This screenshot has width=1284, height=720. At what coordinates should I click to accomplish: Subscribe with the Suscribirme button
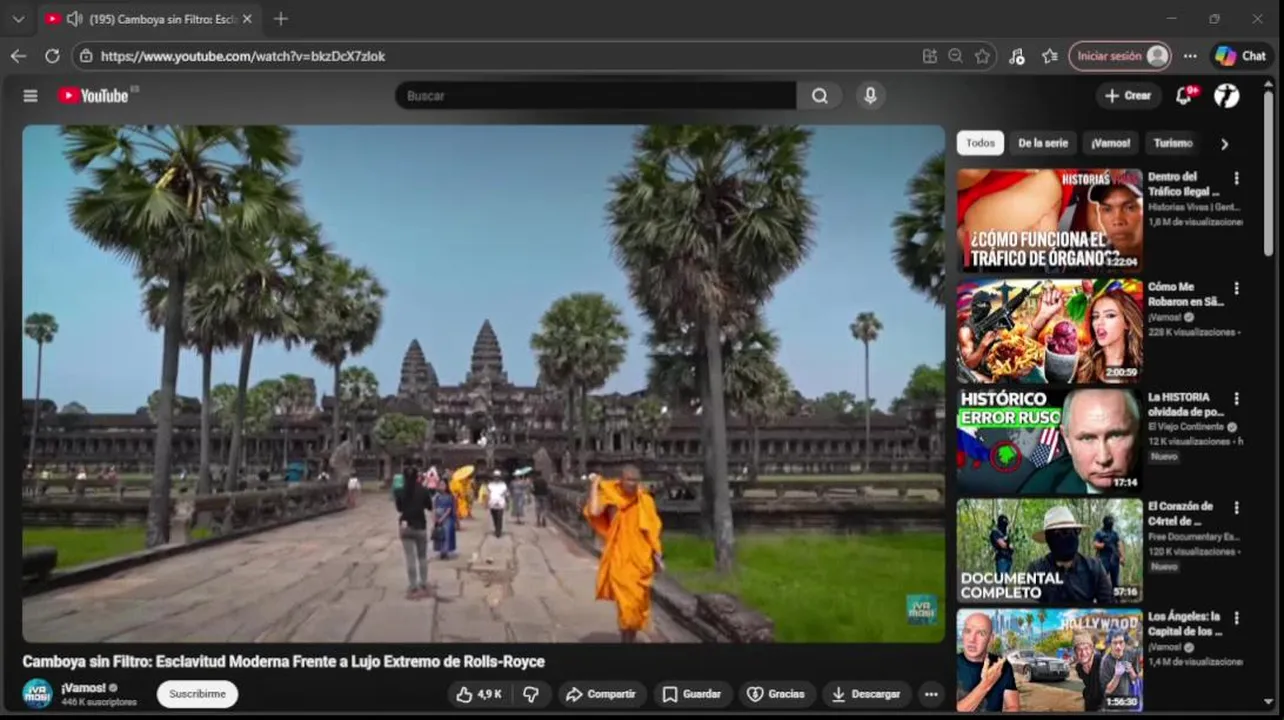pyautogui.click(x=197, y=694)
